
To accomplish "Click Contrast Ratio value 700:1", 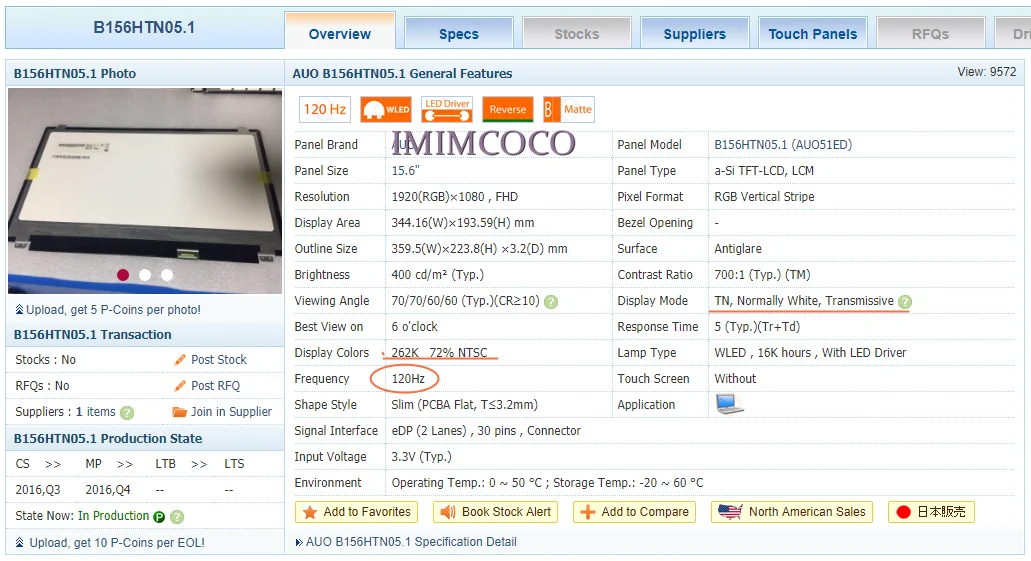I will (x=762, y=275).
